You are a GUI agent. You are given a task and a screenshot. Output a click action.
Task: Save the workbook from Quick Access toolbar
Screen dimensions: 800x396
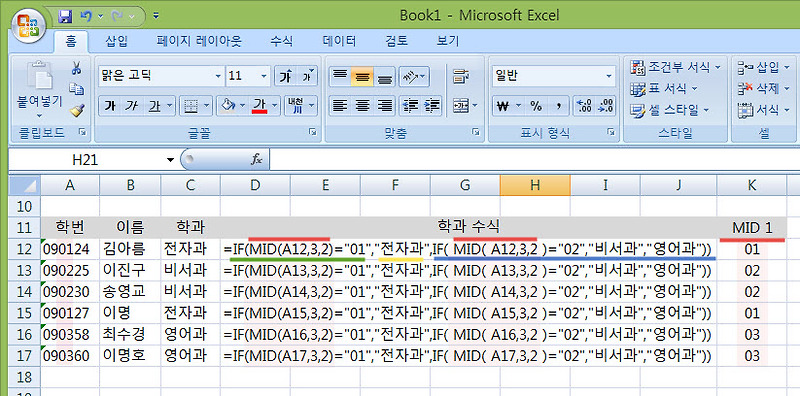point(65,16)
